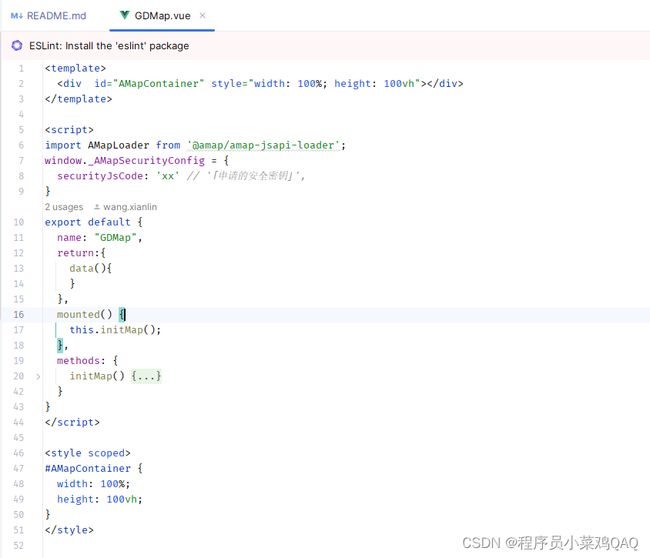Image resolution: width=650 pixels, height=558 pixels.
Task: Click the author icon beside wang.xianlin
Action: tap(97, 207)
